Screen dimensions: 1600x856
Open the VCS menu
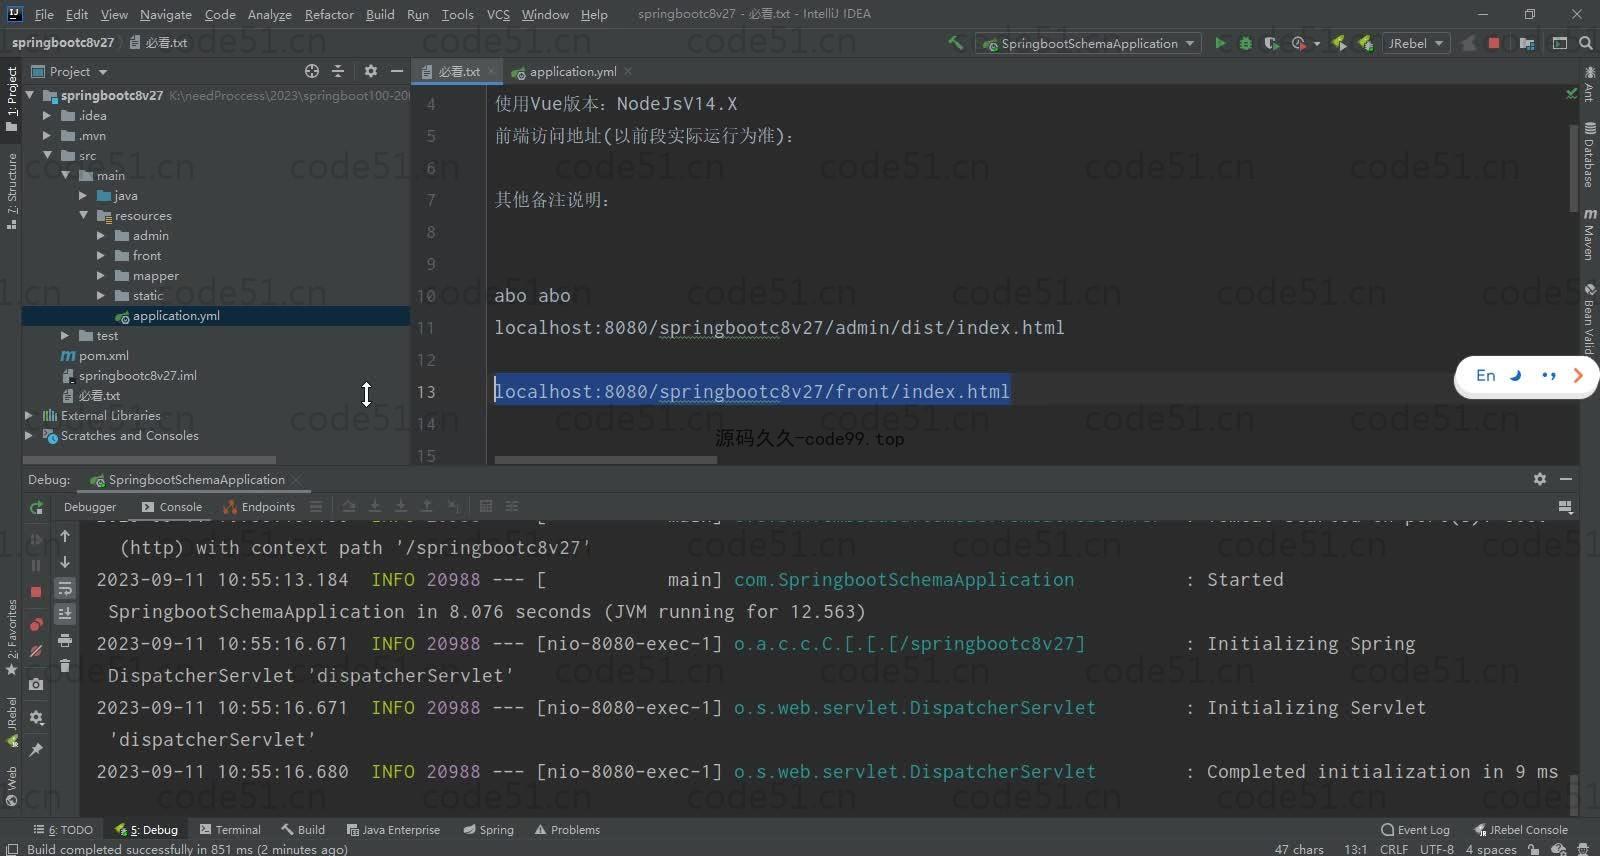[x=498, y=14]
